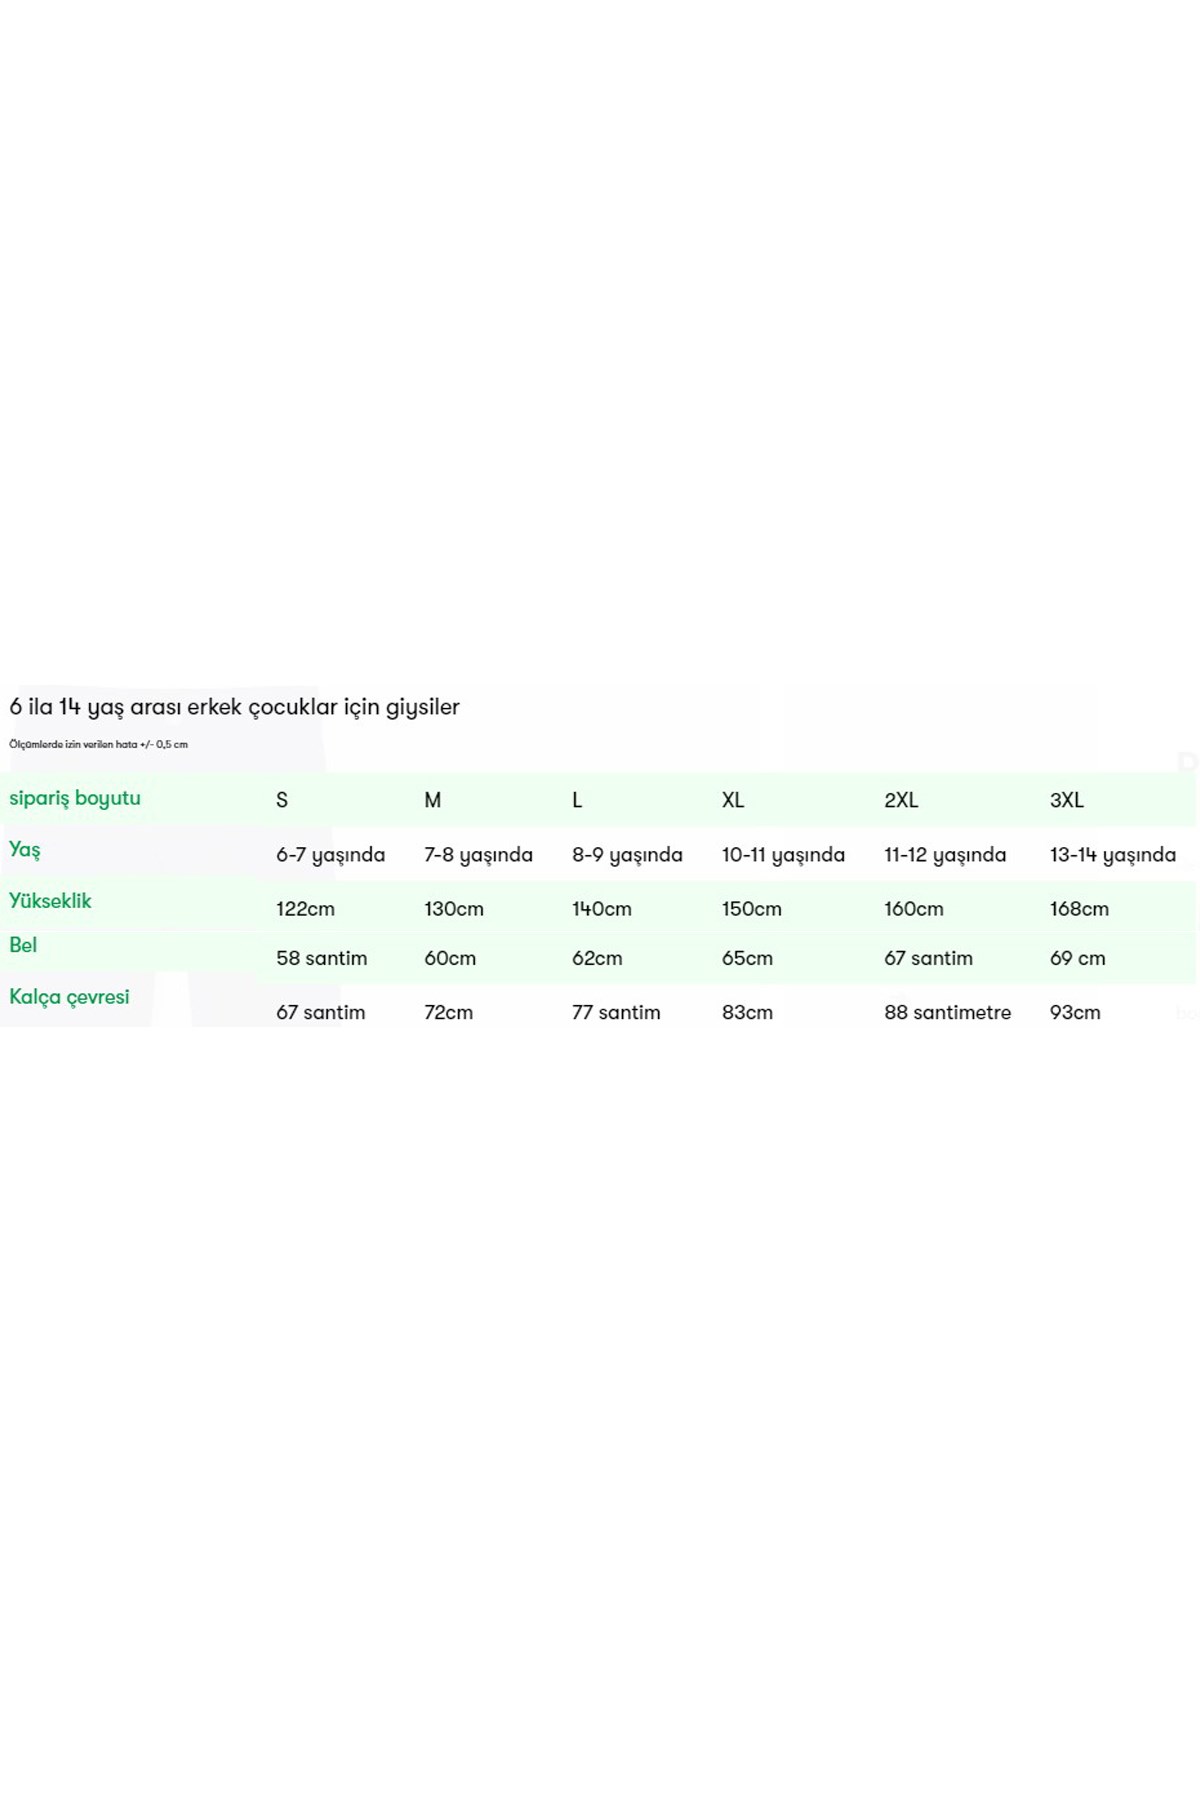Click the 93cm hip value
The image size is (1200, 1800).
(x=1076, y=1012)
